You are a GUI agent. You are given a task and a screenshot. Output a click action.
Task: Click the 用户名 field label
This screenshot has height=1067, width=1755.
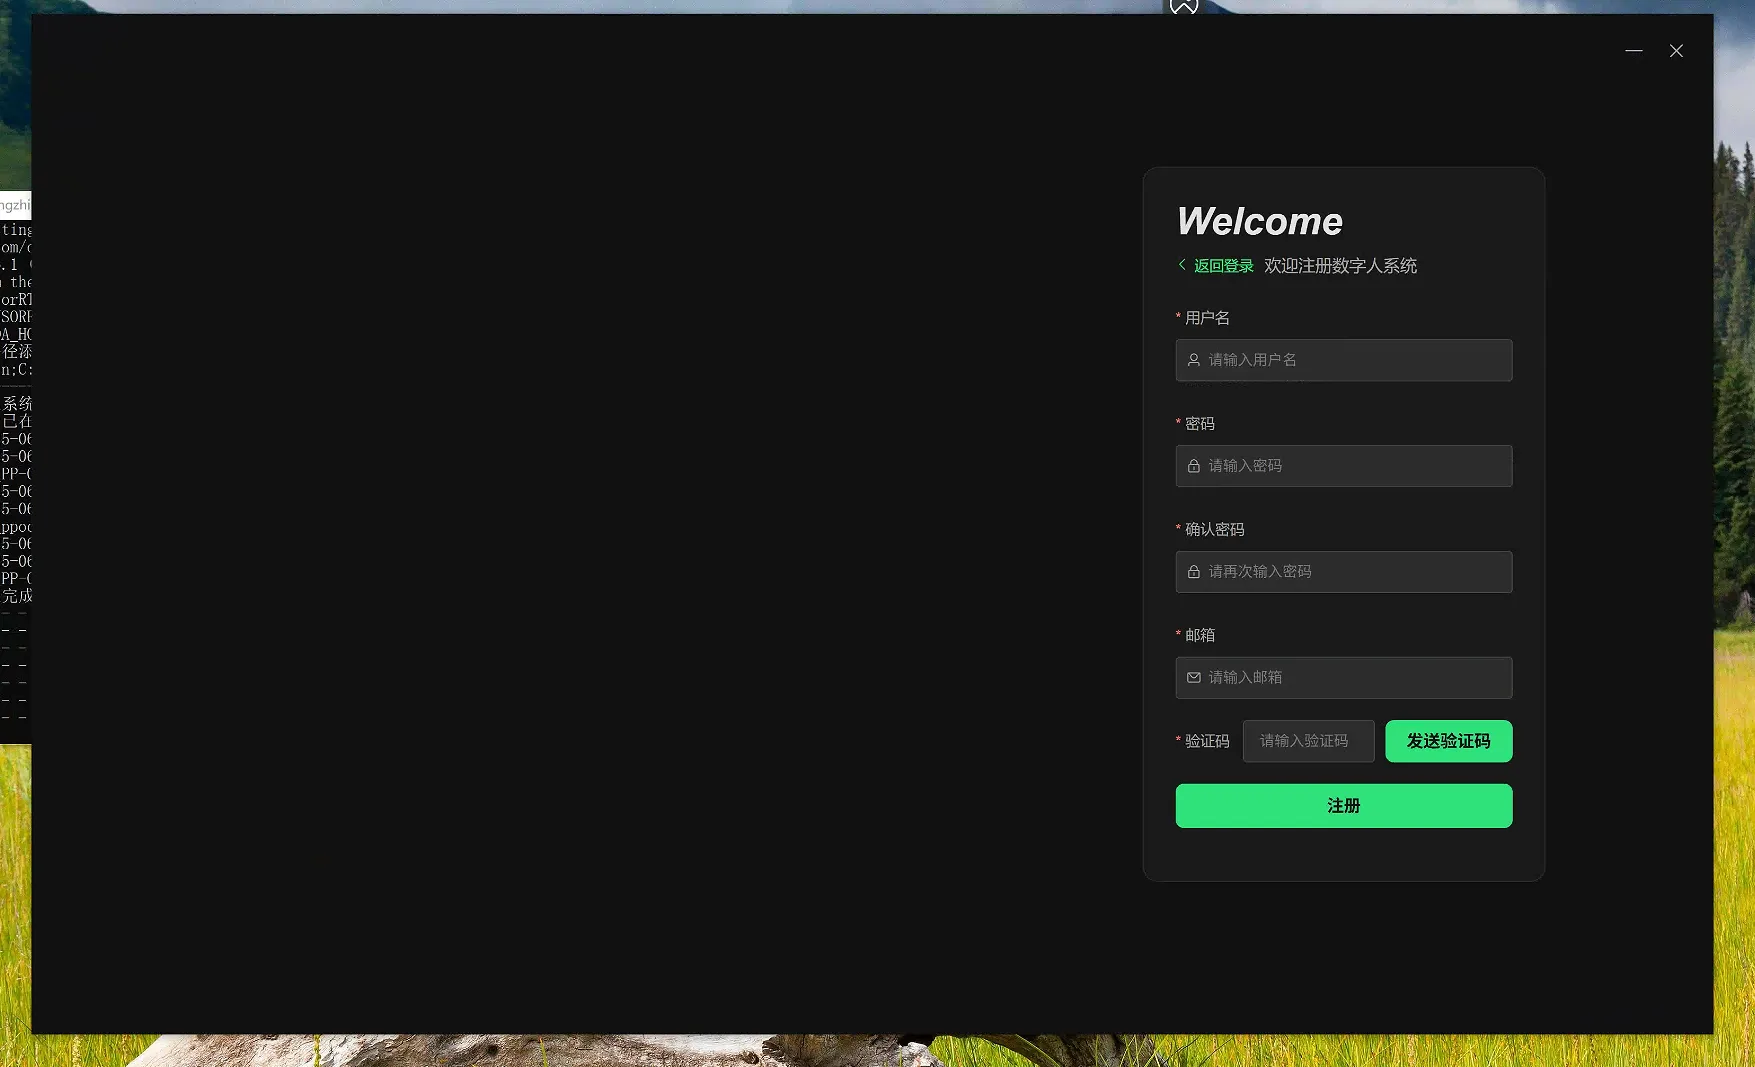pos(1207,318)
